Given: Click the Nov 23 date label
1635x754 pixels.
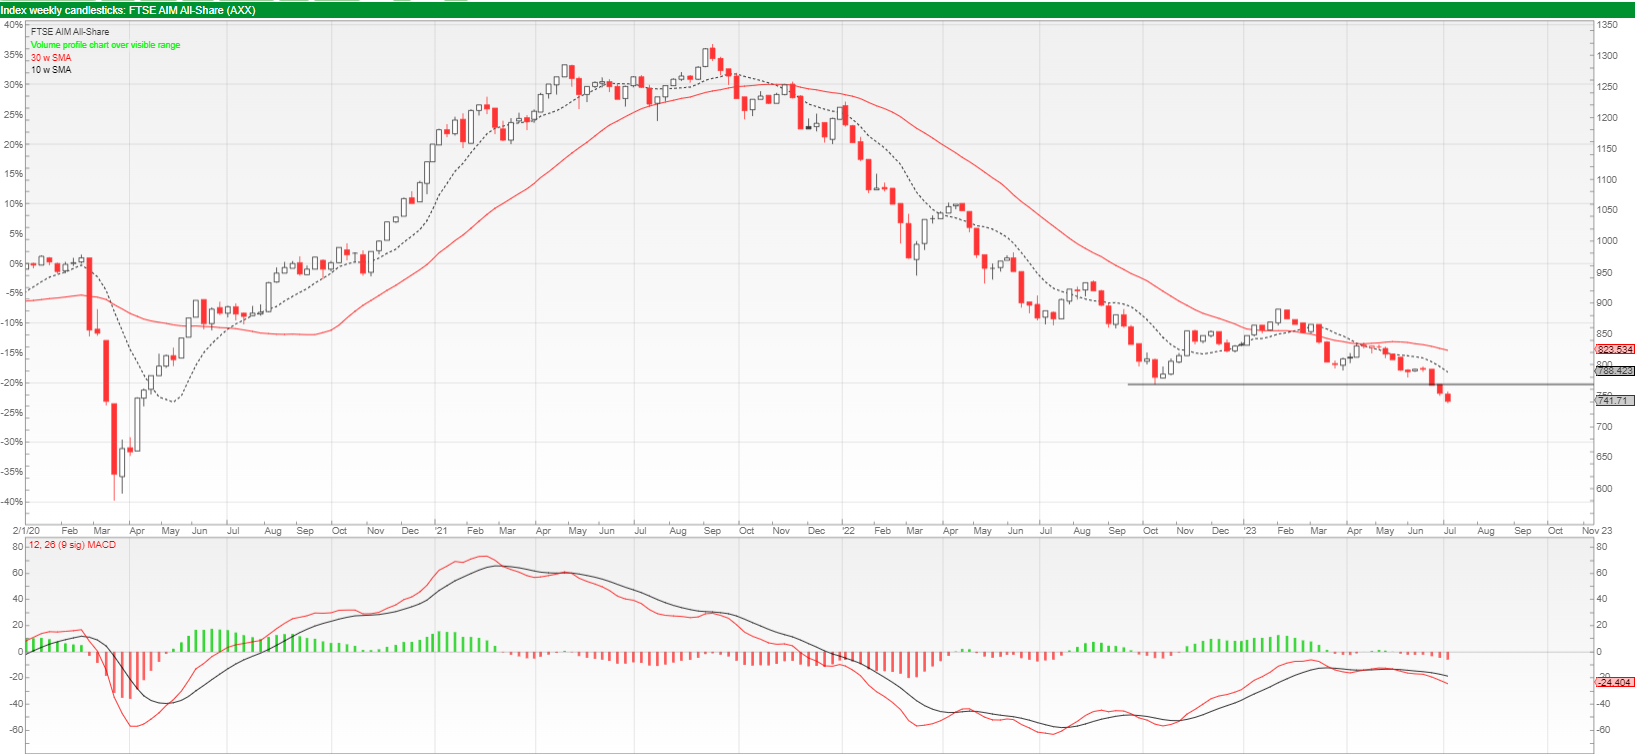Looking at the screenshot, I should 1597,531.
